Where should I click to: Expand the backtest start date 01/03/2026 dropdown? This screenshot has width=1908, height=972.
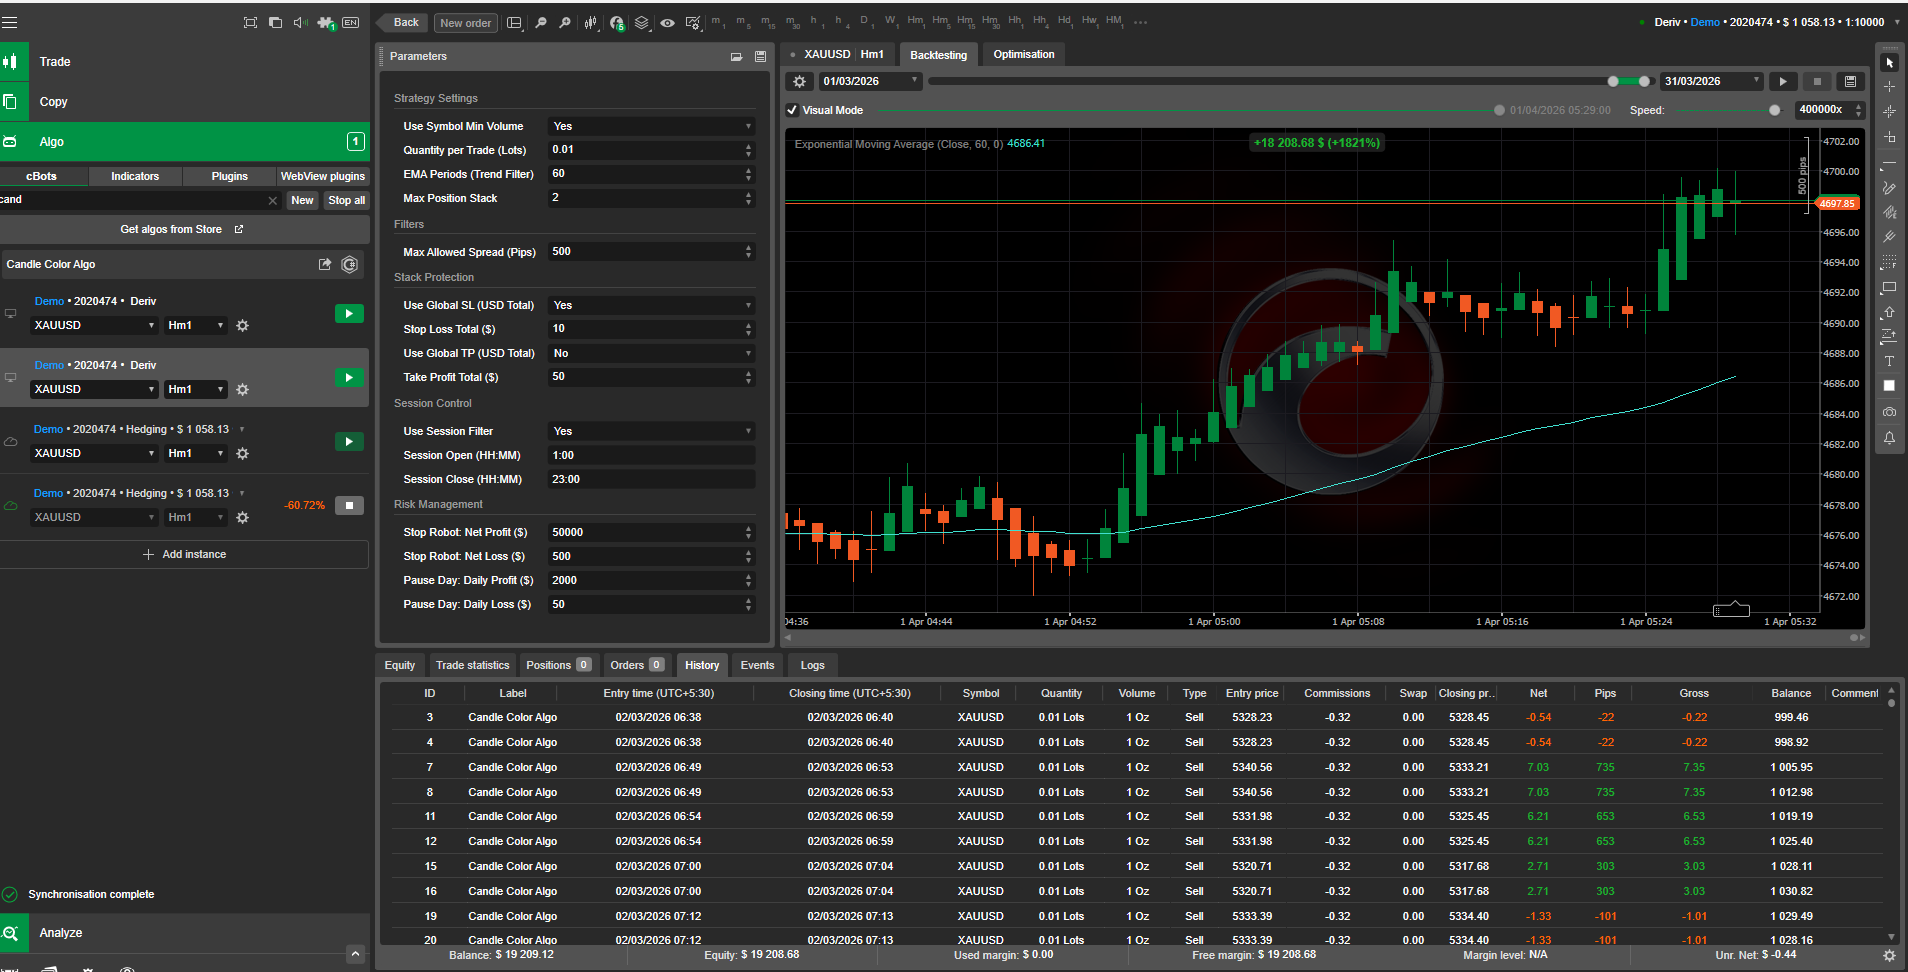pyautogui.click(x=914, y=81)
